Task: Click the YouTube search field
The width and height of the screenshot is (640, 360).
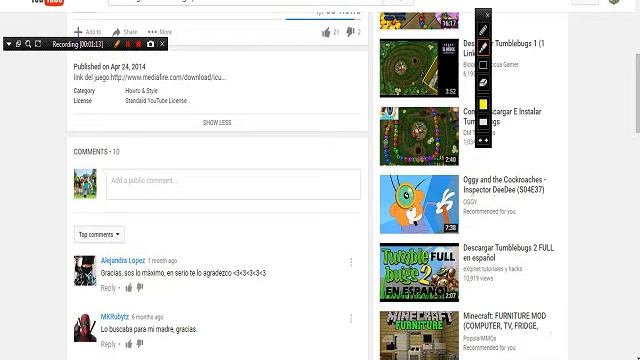Action: (245, 2)
